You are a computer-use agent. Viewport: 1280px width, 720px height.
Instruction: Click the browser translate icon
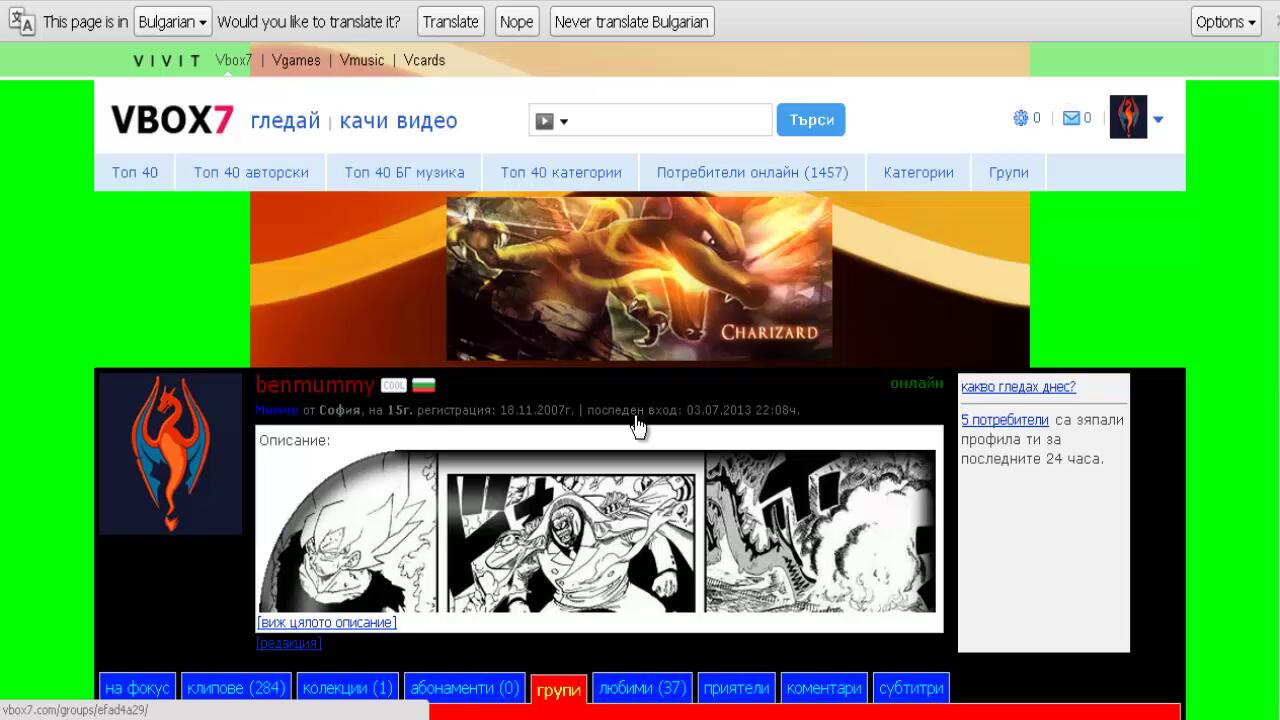point(22,22)
